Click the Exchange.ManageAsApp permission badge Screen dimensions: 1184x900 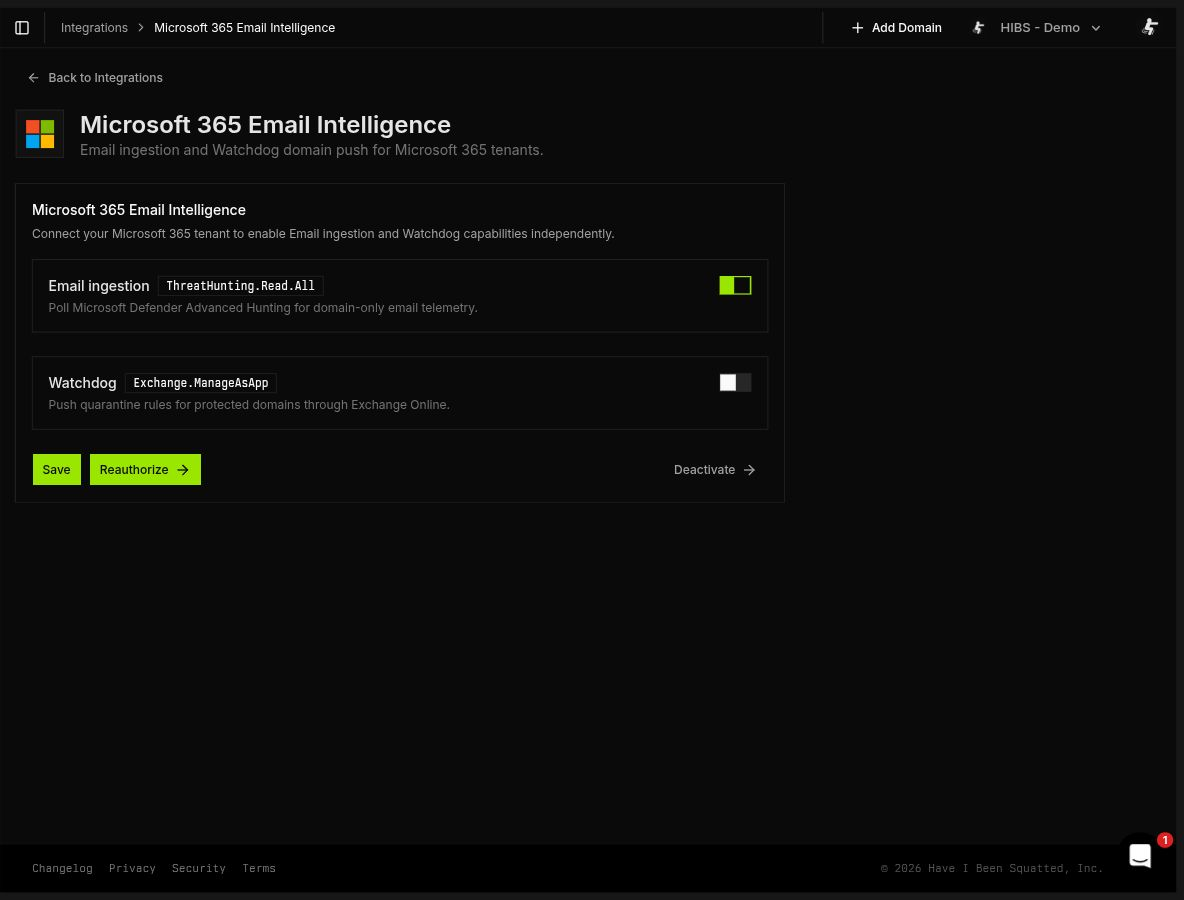pos(201,383)
